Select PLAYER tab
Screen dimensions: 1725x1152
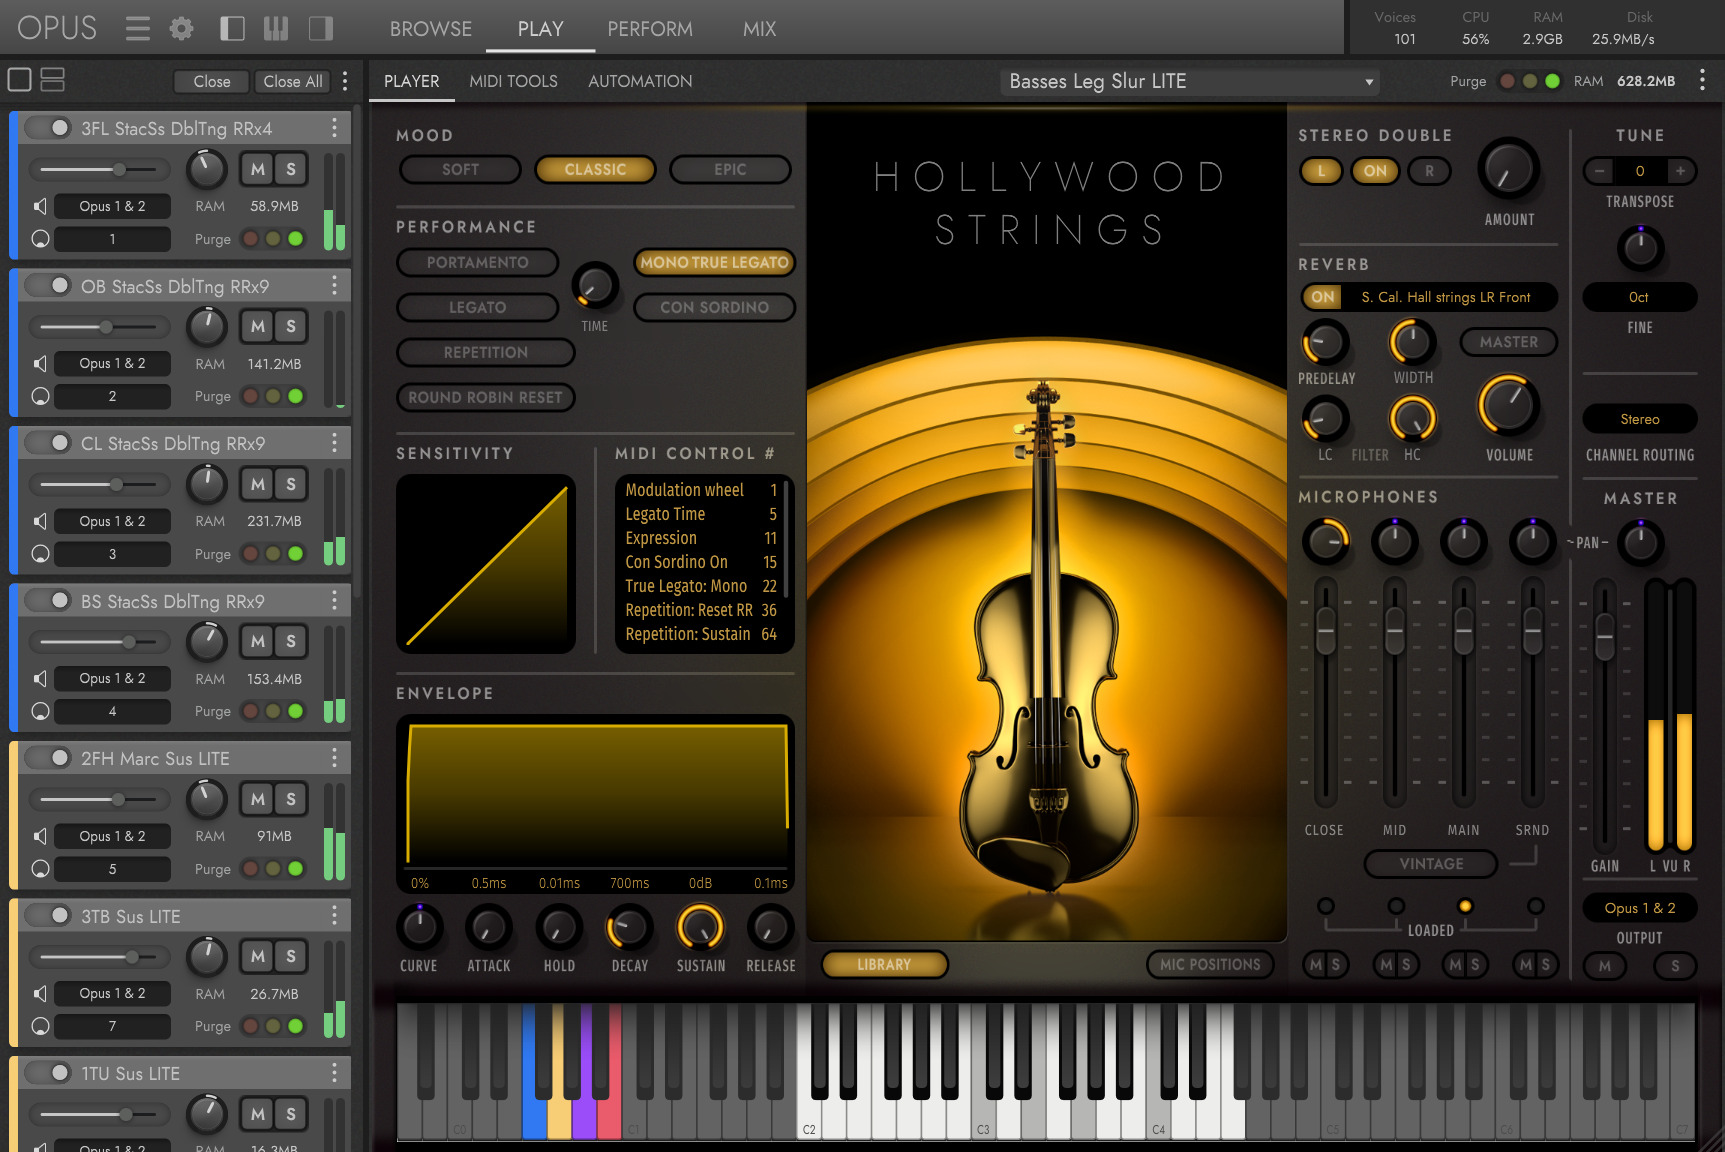(412, 81)
